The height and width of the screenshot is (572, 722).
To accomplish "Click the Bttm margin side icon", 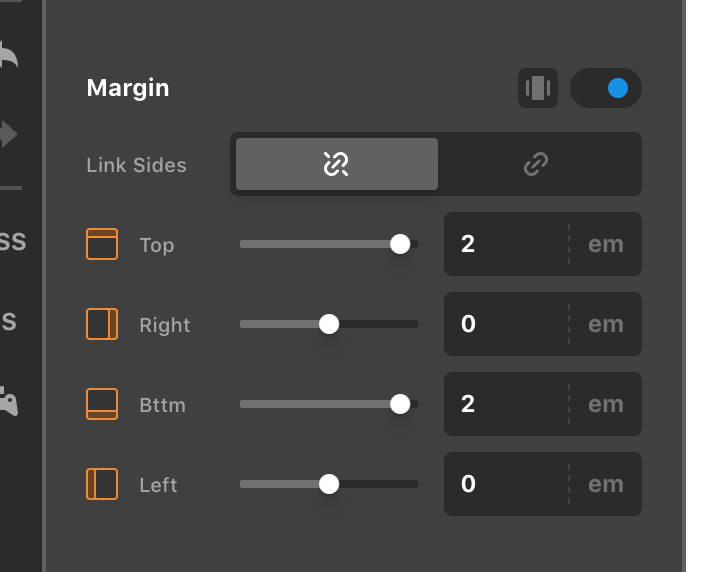I will point(102,404).
